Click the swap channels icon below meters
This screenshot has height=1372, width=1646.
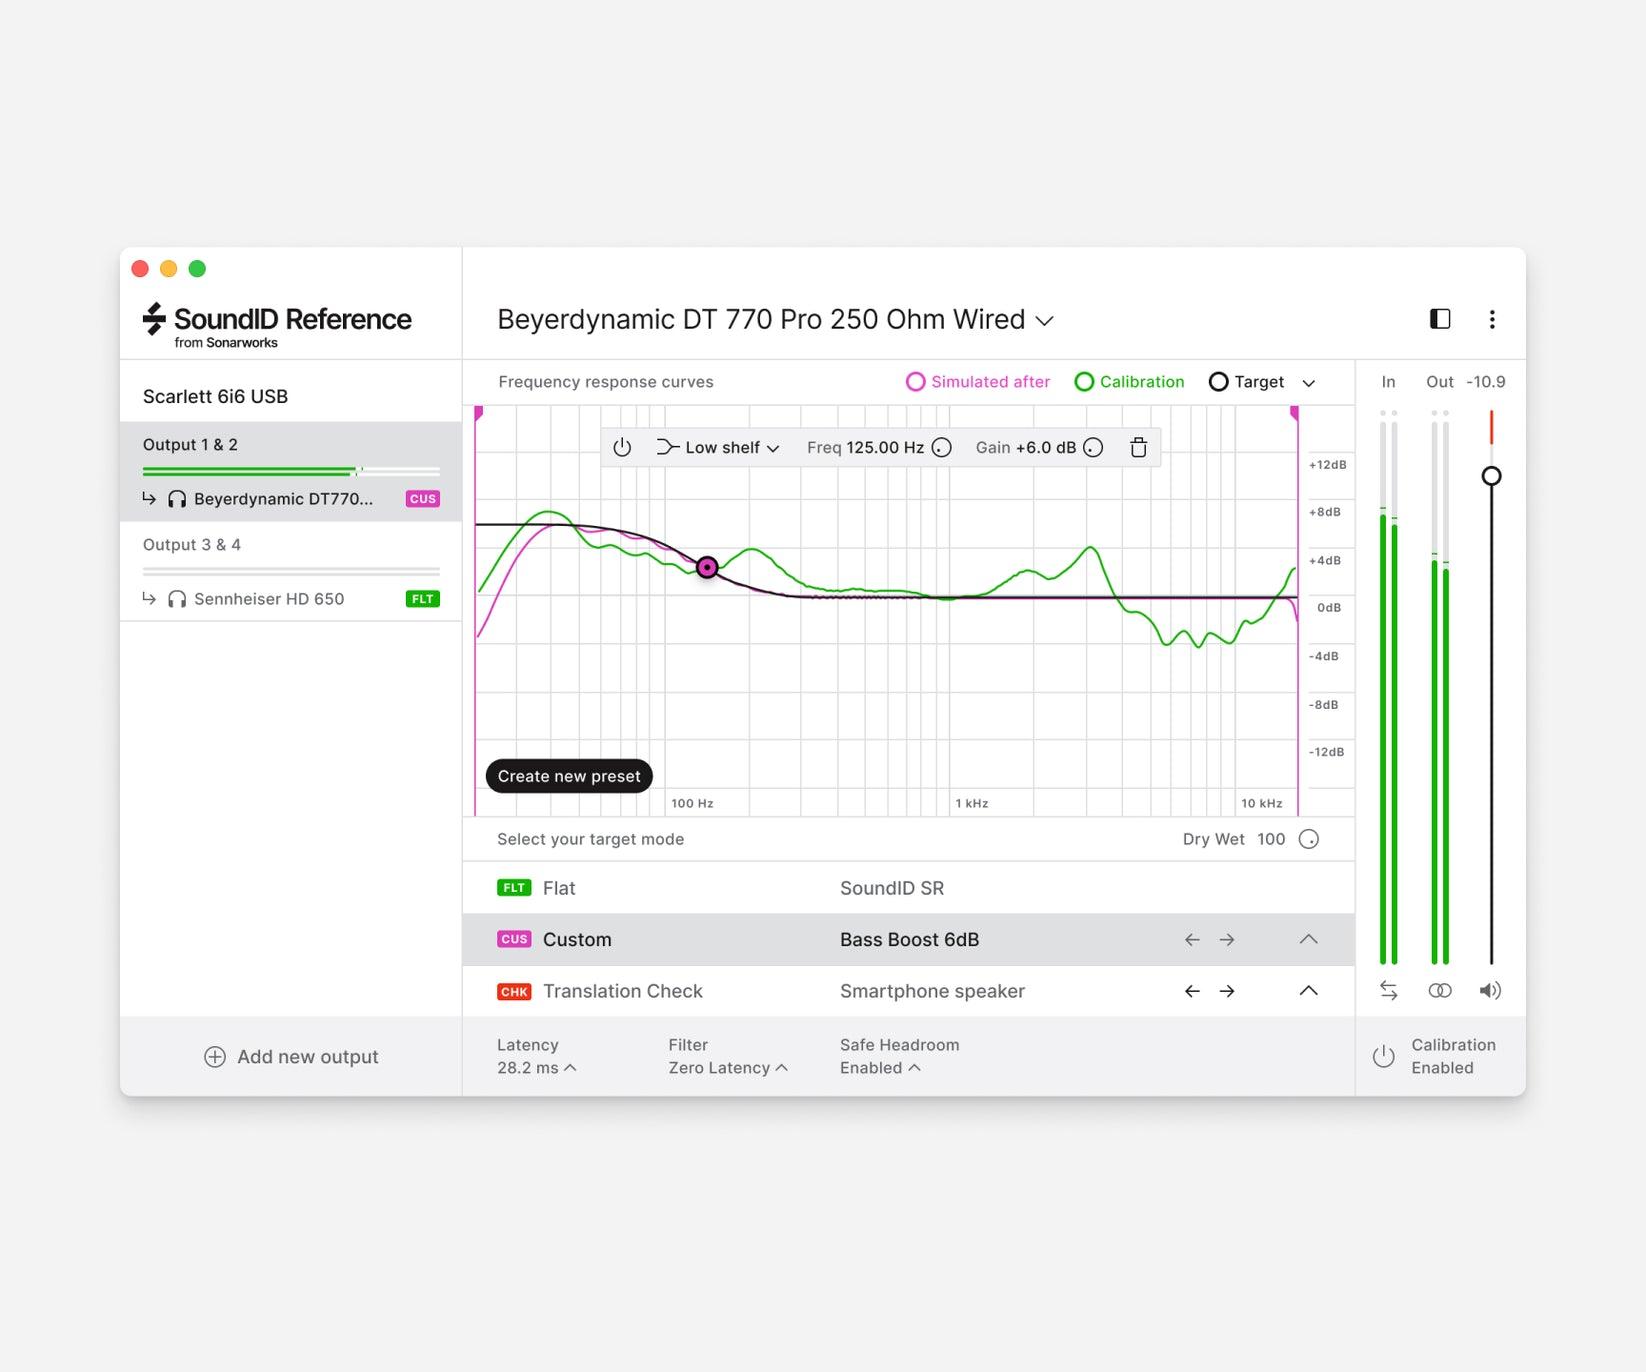(1388, 990)
